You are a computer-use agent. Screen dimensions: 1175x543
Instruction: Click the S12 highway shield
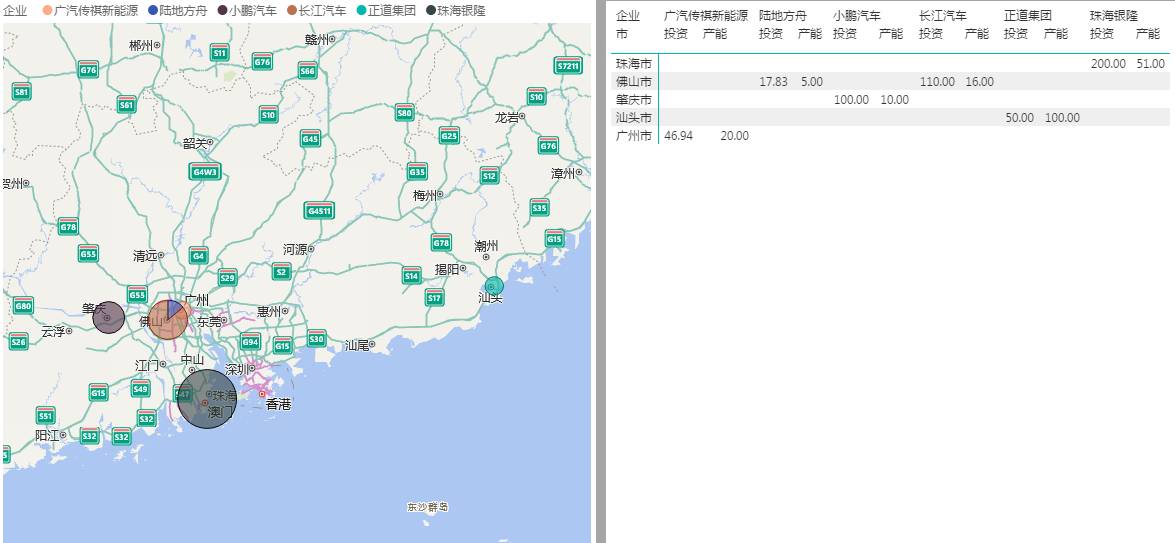[x=489, y=176]
